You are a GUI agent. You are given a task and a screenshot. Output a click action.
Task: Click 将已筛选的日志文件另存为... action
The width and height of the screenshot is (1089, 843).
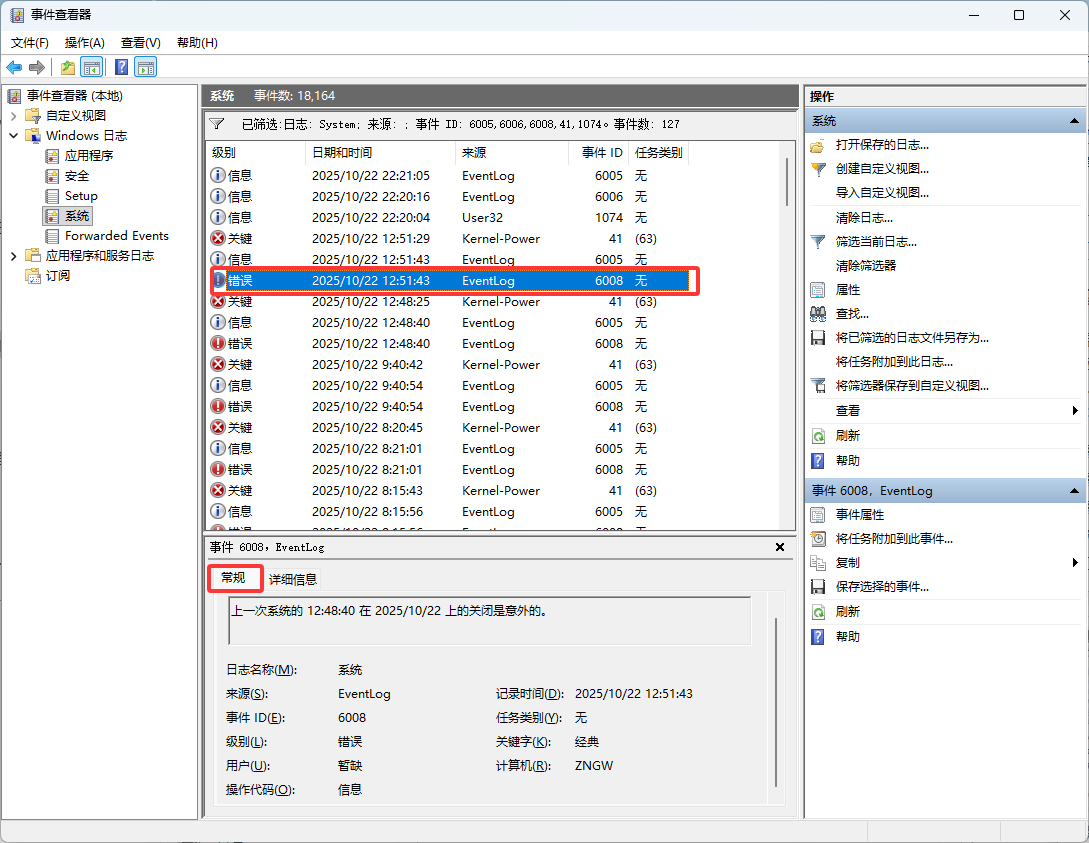click(912, 338)
